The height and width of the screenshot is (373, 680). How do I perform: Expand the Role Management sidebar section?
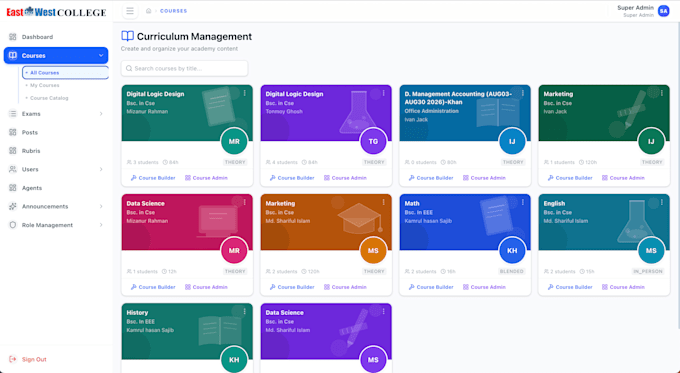pos(101,225)
